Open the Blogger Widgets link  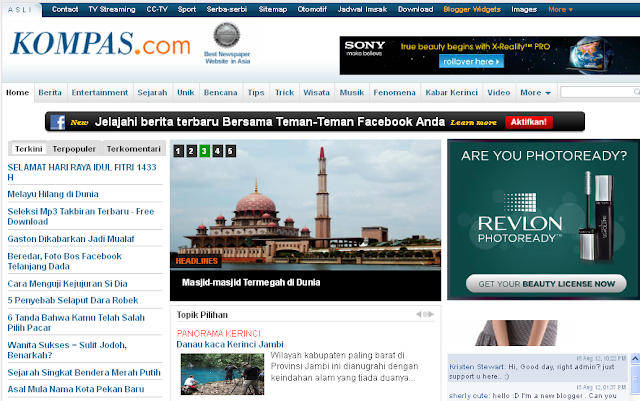coord(472,9)
